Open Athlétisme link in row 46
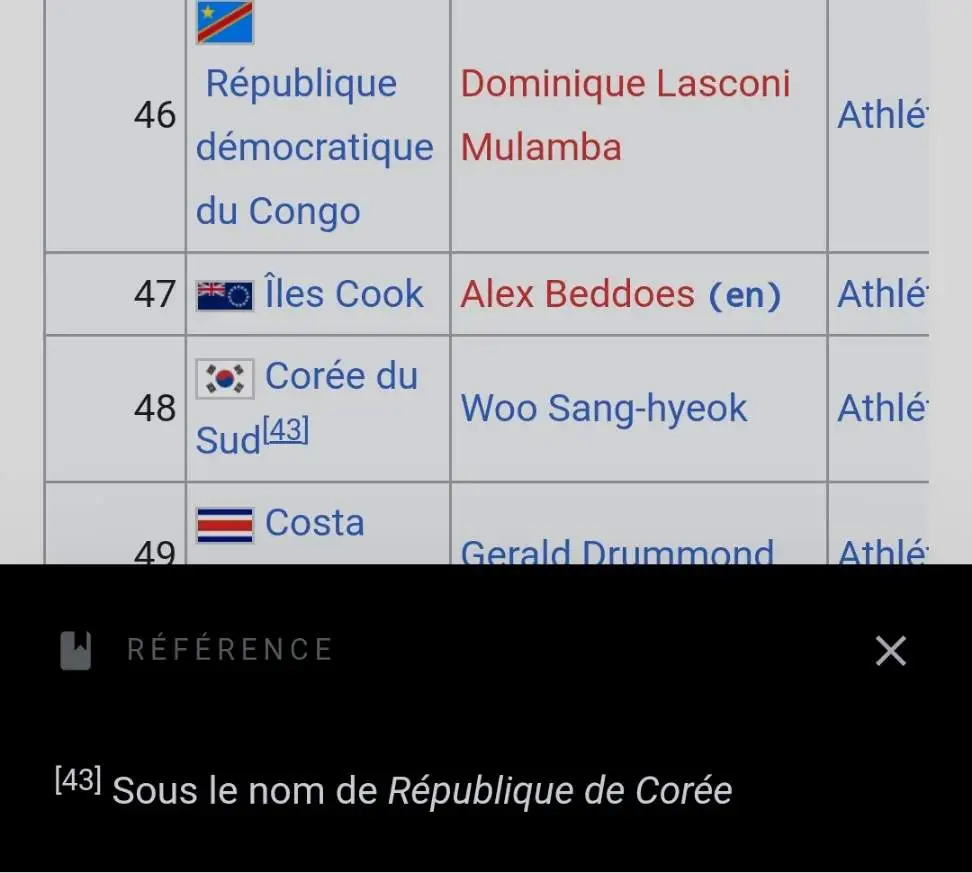 881,115
